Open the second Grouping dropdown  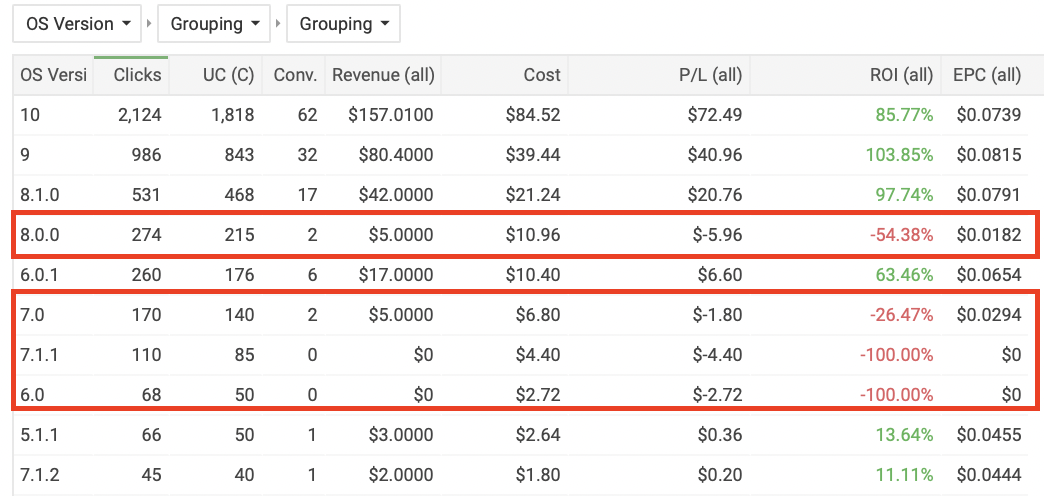tap(214, 24)
